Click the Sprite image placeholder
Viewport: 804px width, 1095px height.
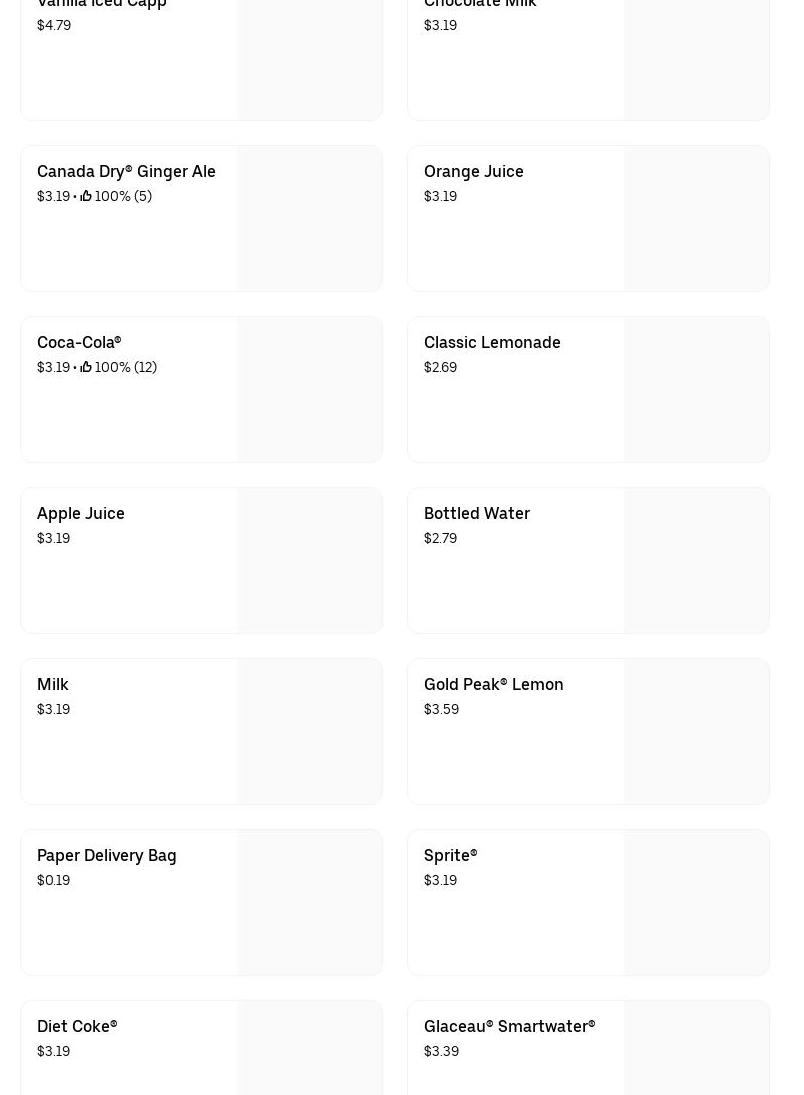696,903
